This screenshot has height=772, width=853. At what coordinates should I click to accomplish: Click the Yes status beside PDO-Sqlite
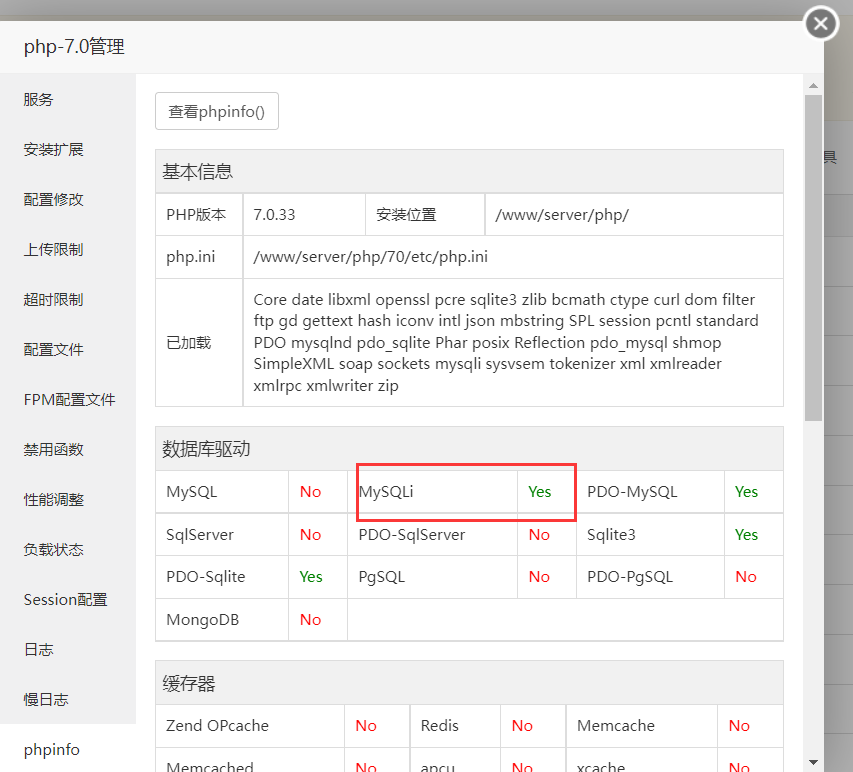[311, 577]
